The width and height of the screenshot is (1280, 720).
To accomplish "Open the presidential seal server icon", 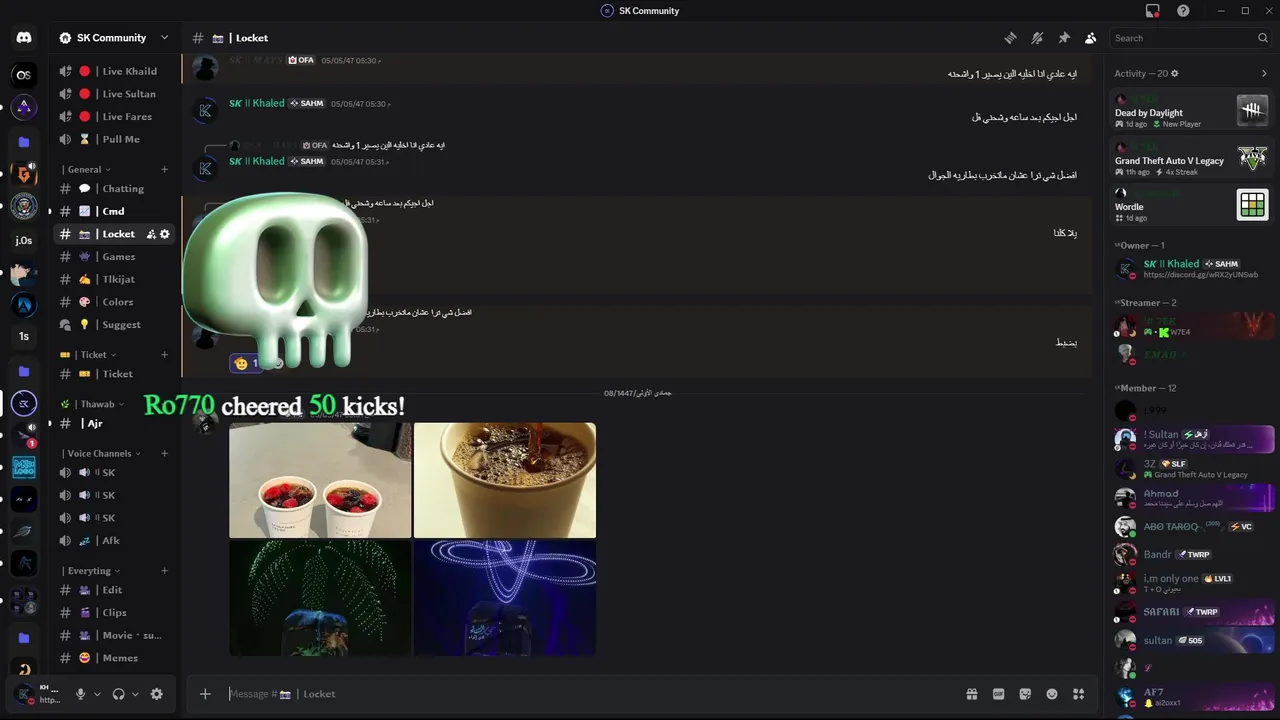I will 24,207.
